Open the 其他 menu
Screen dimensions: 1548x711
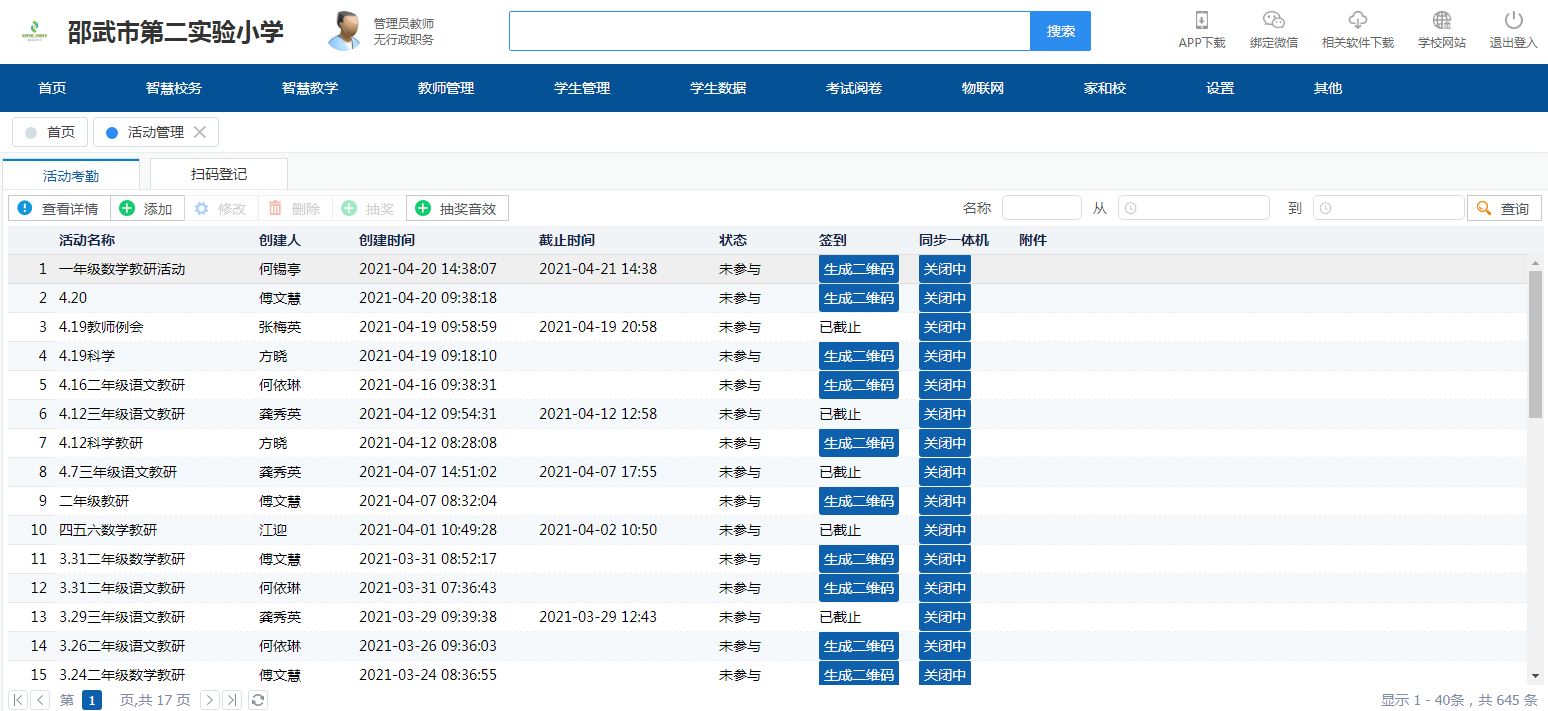1328,88
